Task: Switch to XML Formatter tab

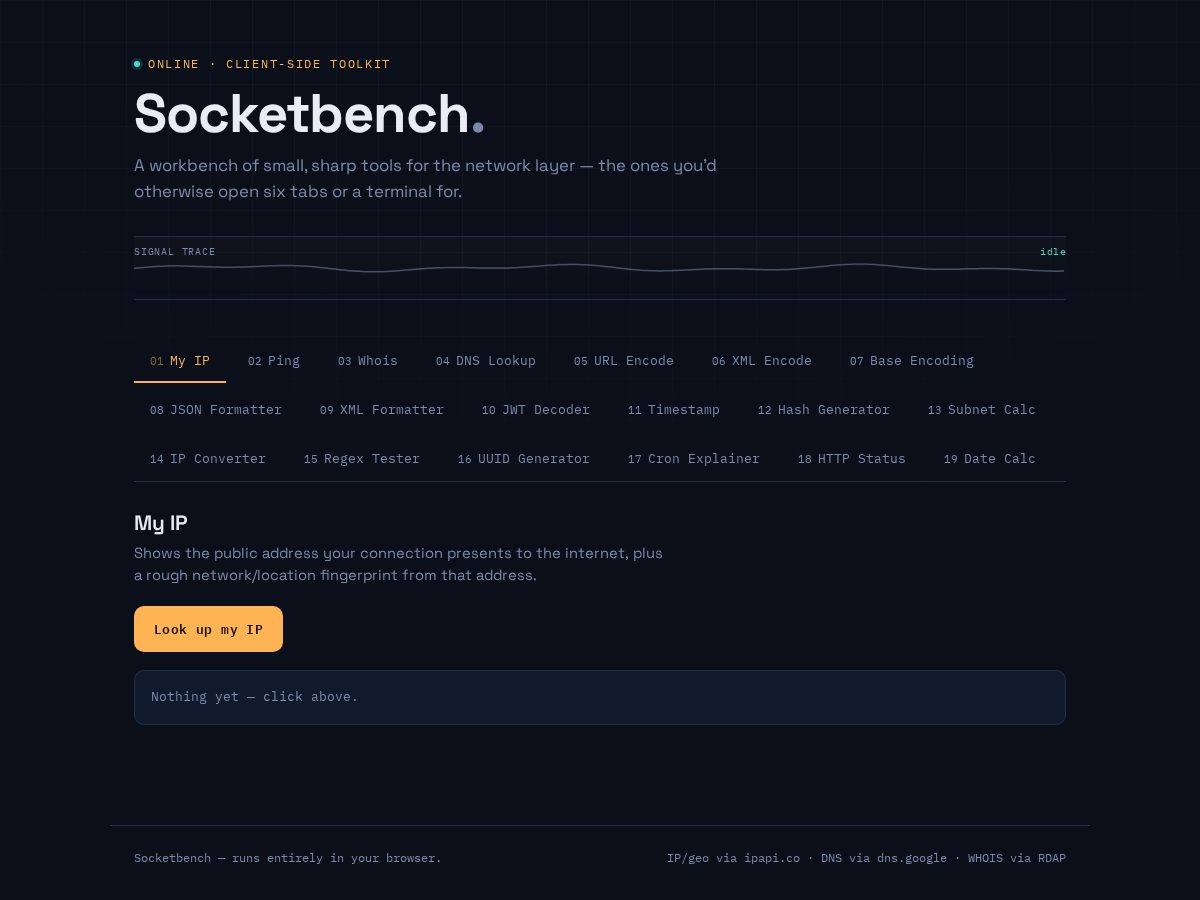Action: tap(382, 410)
